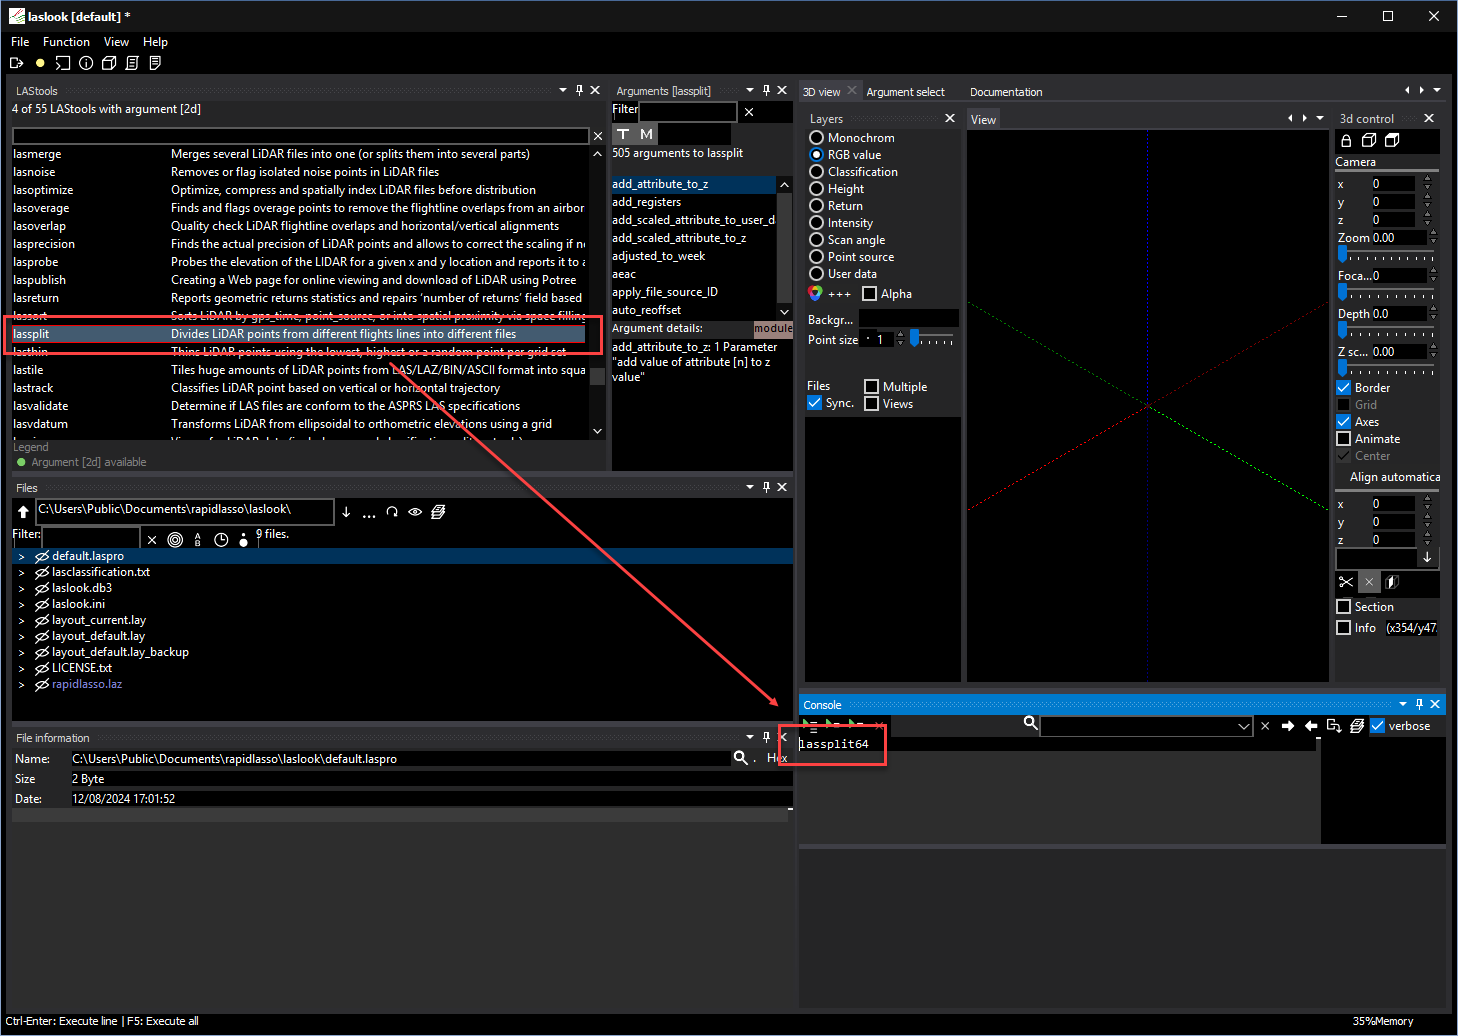Go up one folder in Files panel
This screenshot has height=1036, width=1458.
pyautogui.click(x=23, y=512)
